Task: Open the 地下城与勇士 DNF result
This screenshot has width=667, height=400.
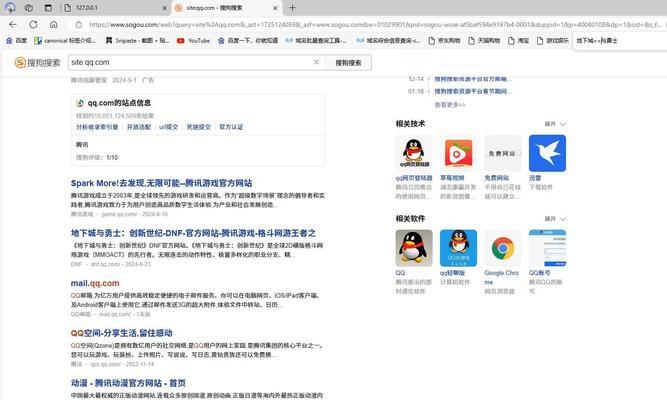Action: point(193,233)
